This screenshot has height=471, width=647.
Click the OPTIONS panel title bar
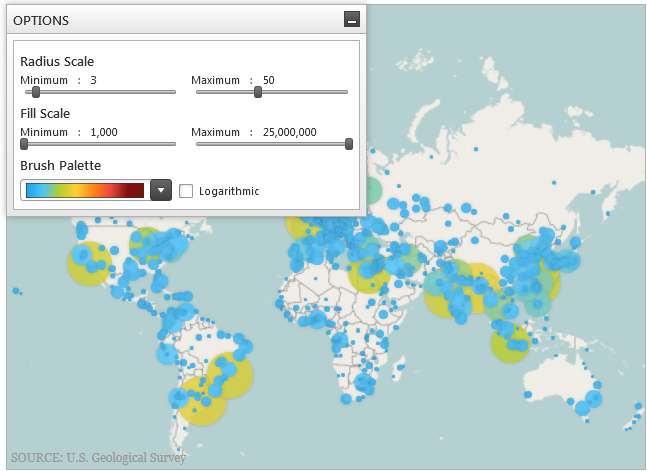click(186, 20)
